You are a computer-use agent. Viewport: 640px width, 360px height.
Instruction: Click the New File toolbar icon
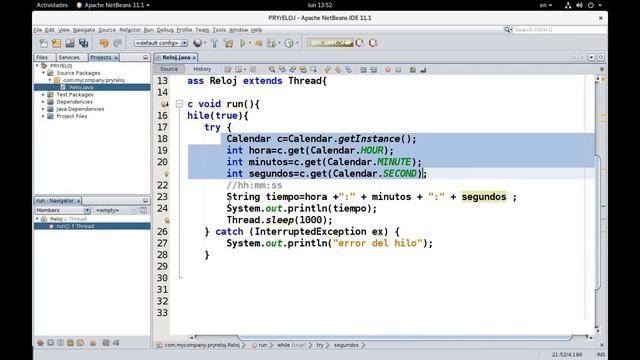pyautogui.click(x=43, y=43)
